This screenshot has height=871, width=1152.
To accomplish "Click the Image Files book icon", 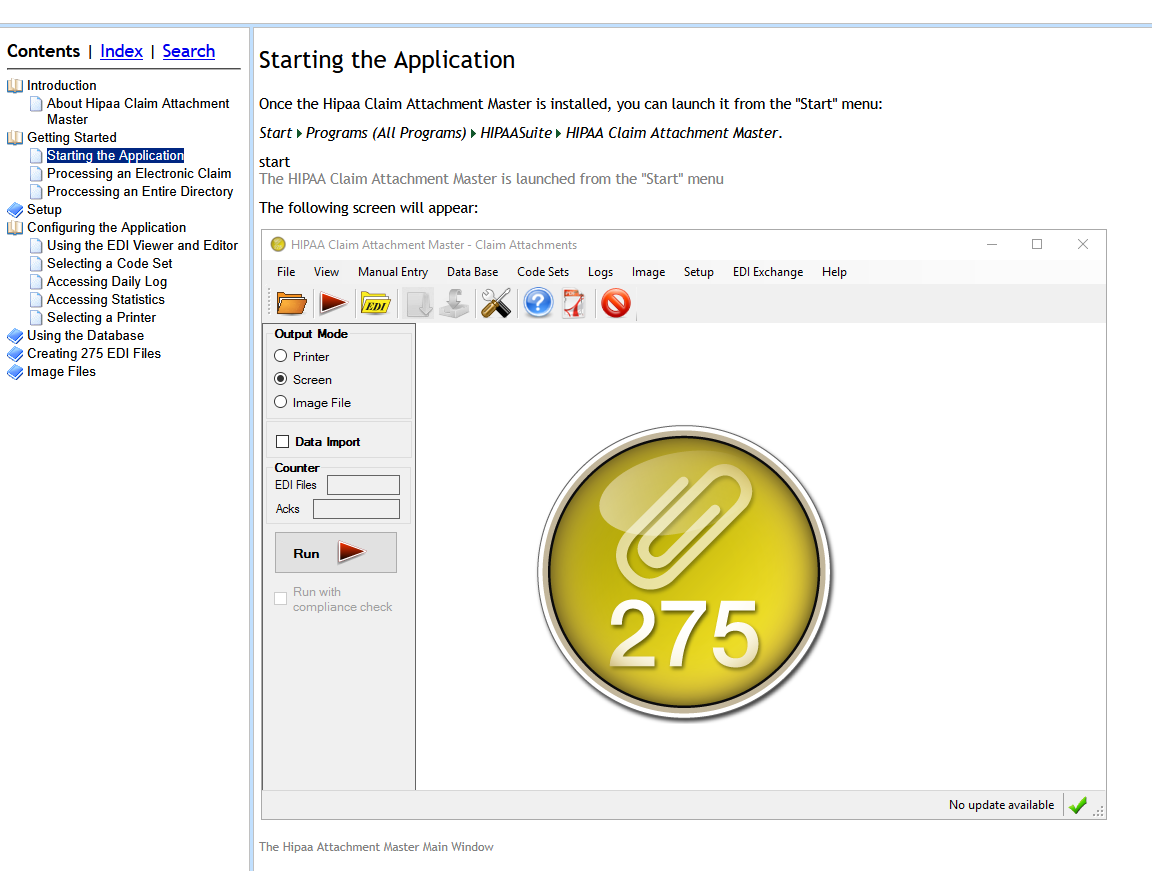I will [15, 372].
